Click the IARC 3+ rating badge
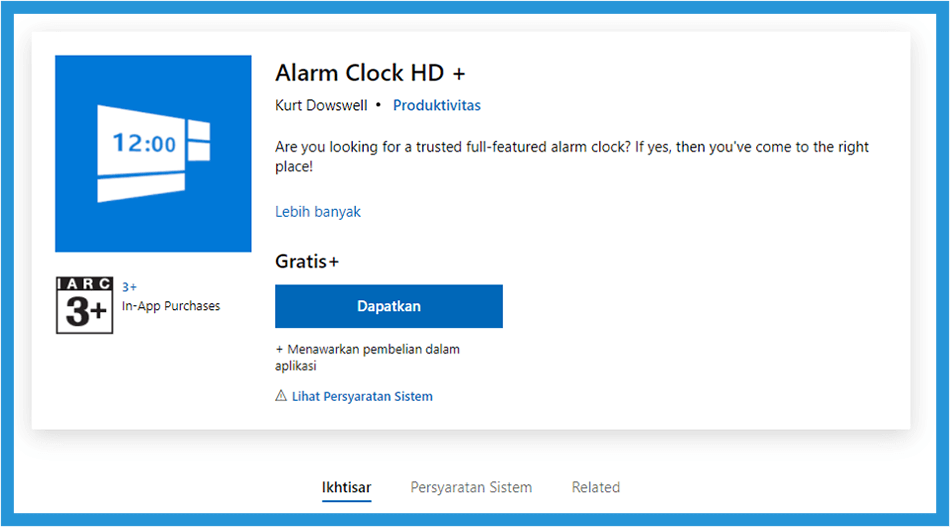This screenshot has width=950, height=527. (84, 305)
